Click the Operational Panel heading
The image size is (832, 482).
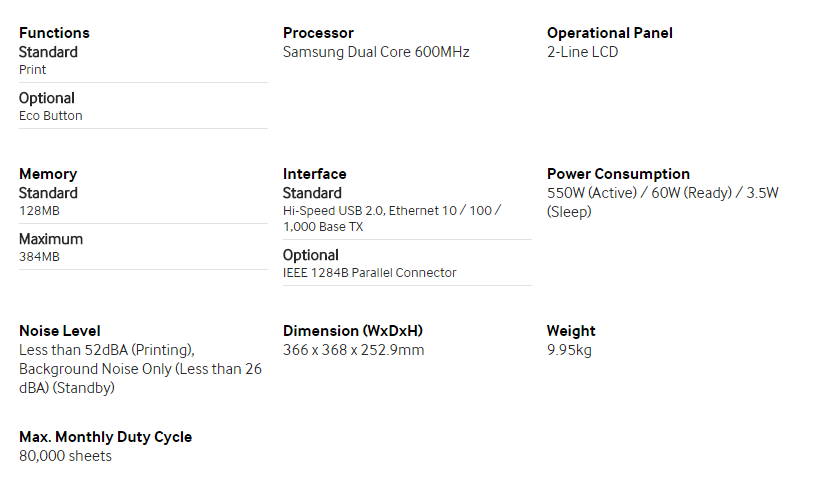(x=610, y=33)
